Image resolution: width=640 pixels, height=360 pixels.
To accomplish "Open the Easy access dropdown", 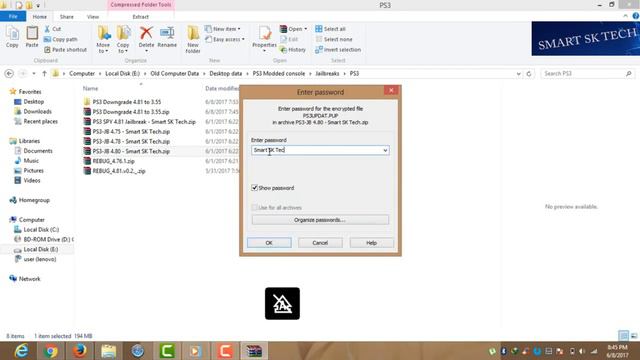I will (225, 39).
